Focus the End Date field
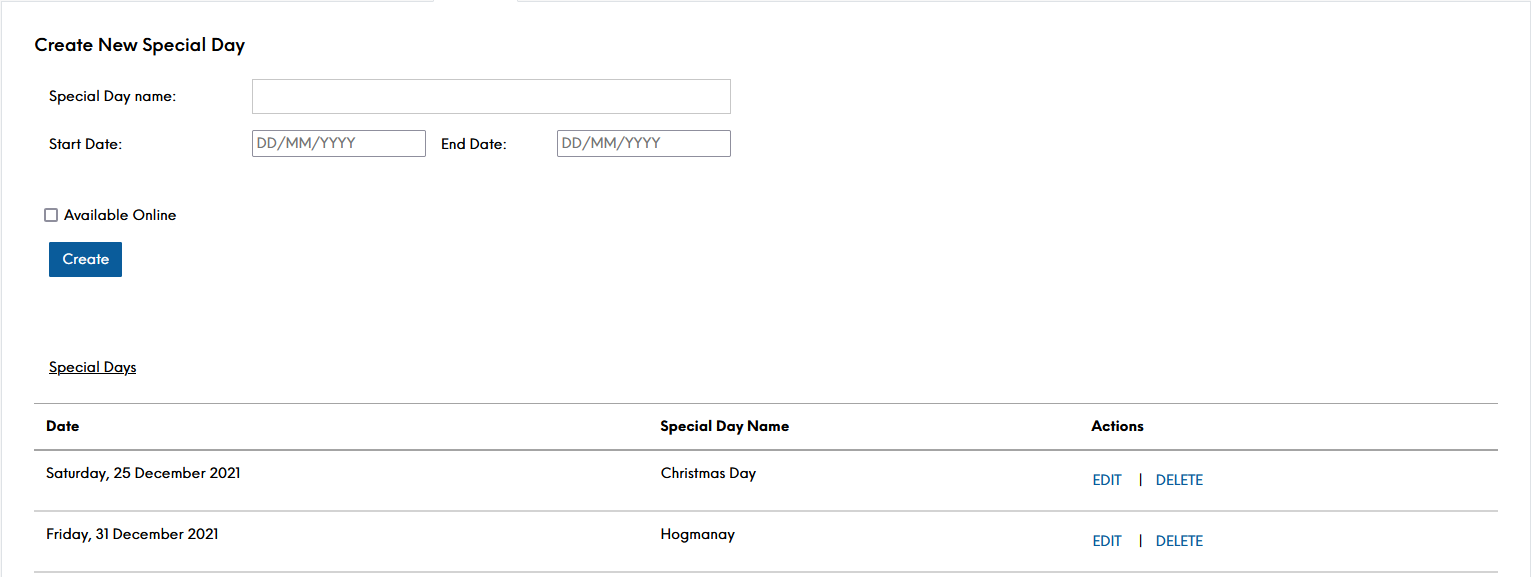This screenshot has width=1531, height=577. (644, 143)
